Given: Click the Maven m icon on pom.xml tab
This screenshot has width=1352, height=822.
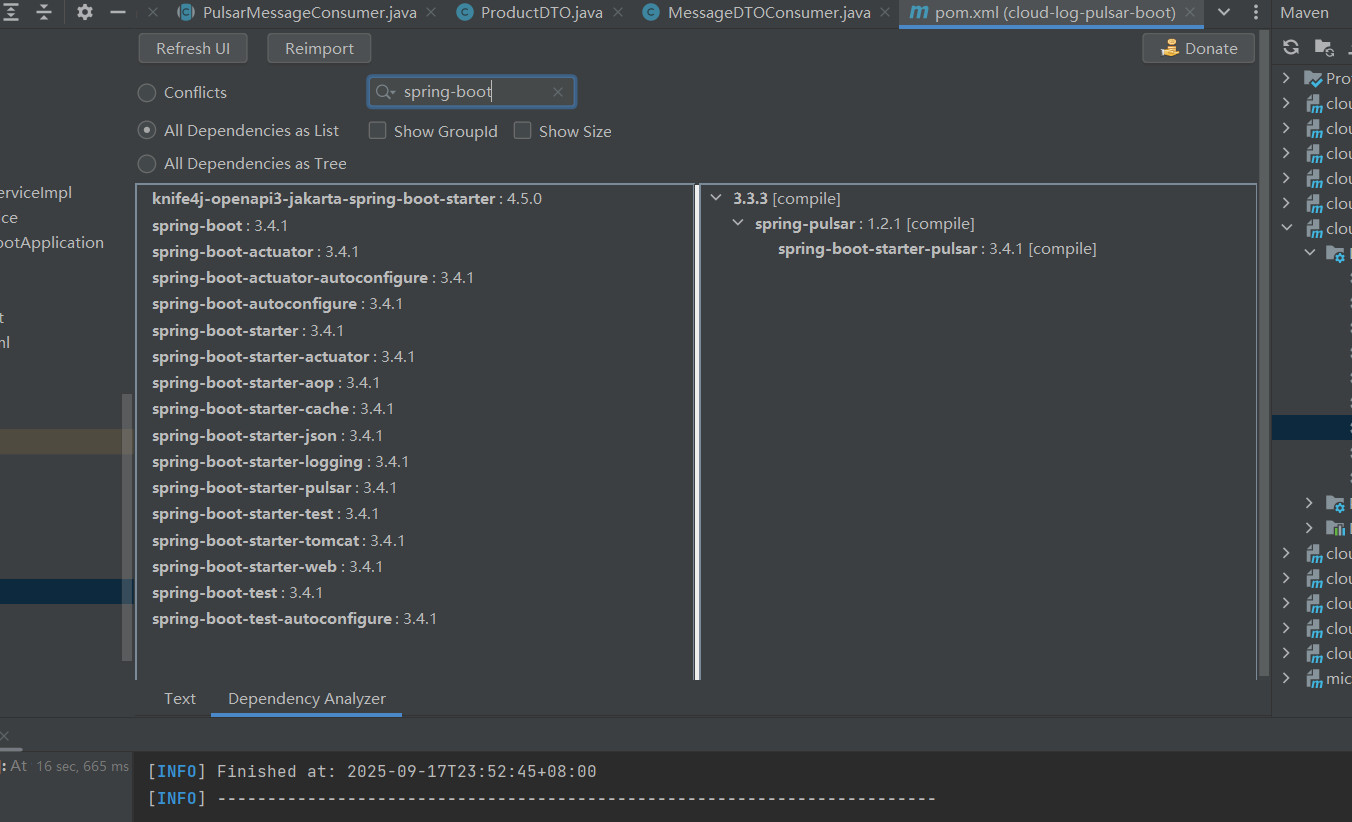Looking at the screenshot, I should pos(919,13).
